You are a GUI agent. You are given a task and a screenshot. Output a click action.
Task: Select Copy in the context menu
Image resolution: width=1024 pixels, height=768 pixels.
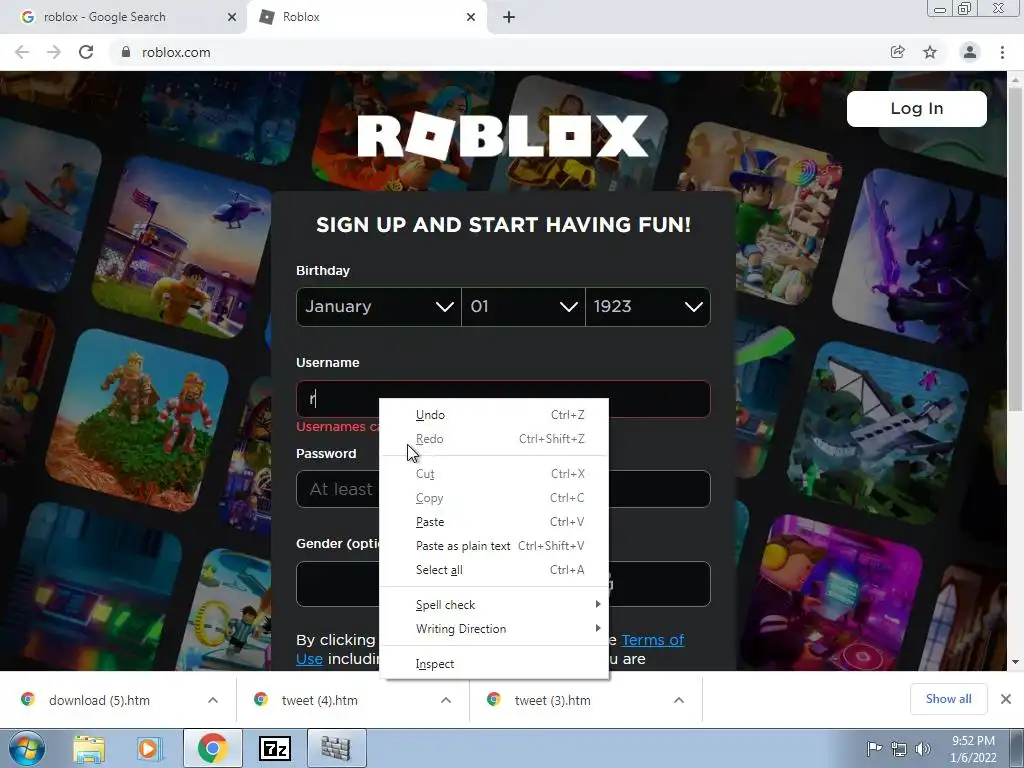pyautogui.click(x=494, y=498)
